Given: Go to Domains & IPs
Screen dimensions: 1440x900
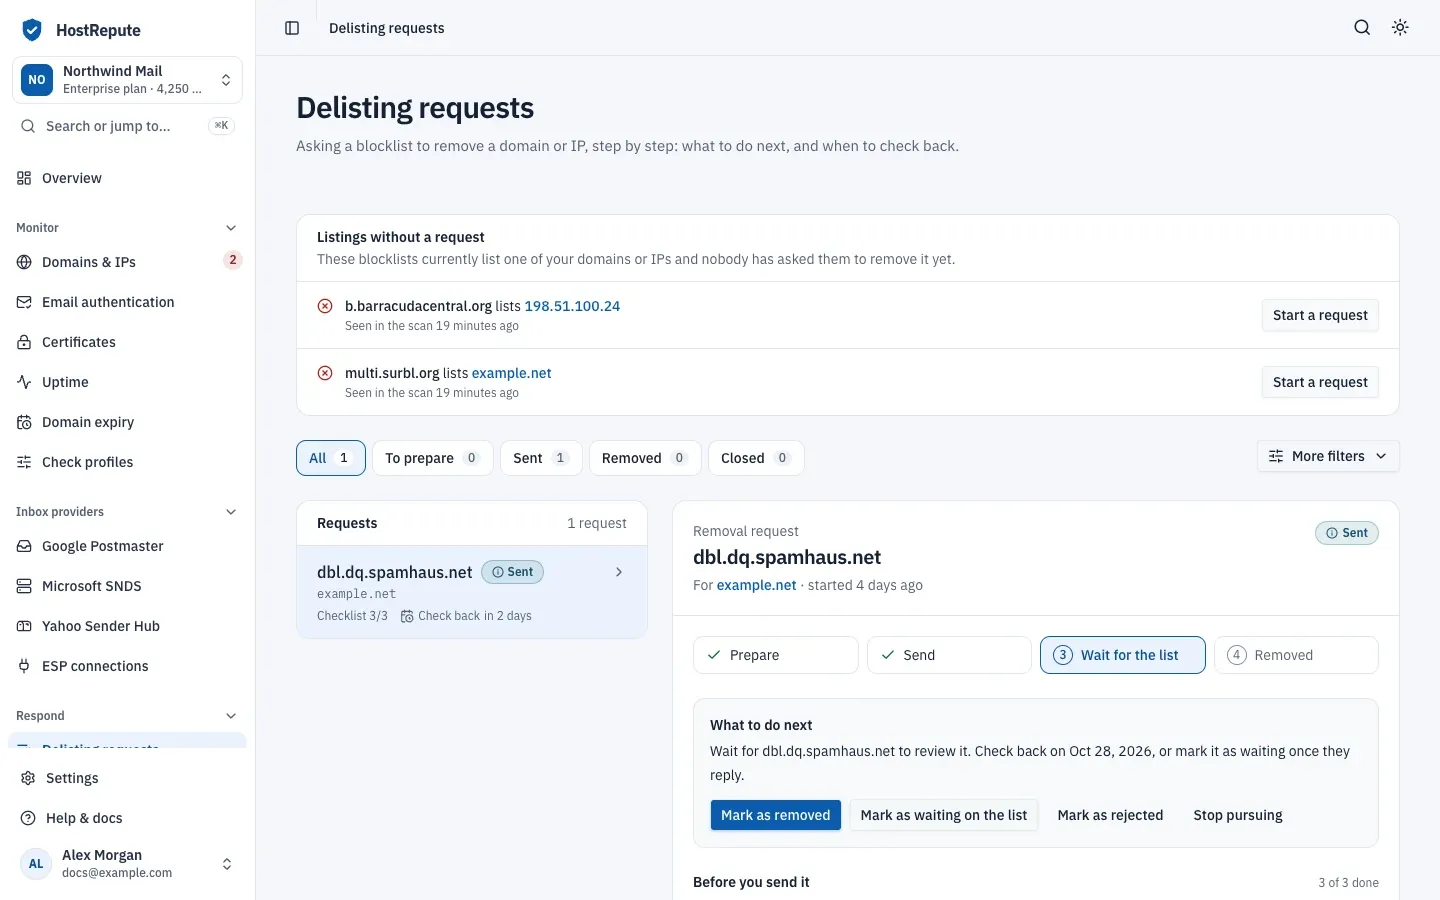Looking at the screenshot, I should [127, 262].
